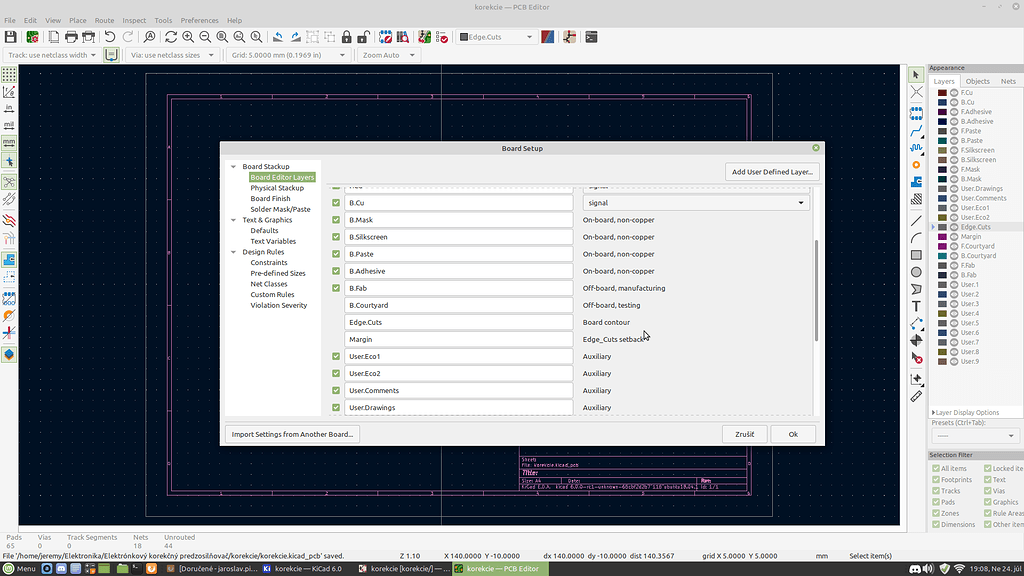Click the Ok button
The height and width of the screenshot is (576, 1024).
coord(793,434)
